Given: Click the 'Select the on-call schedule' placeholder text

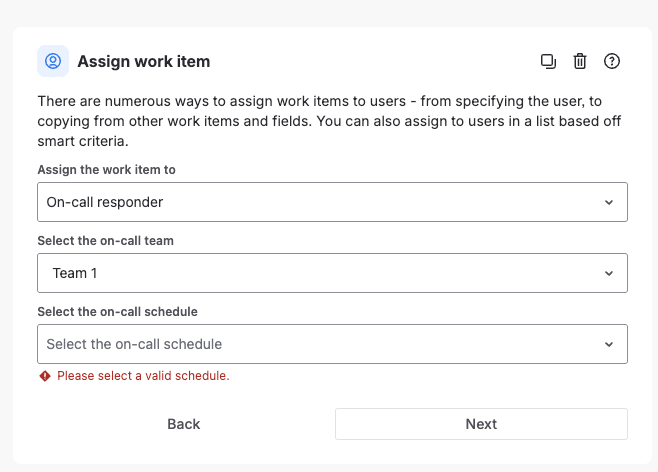Looking at the screenshot, I should coord(134,344).
